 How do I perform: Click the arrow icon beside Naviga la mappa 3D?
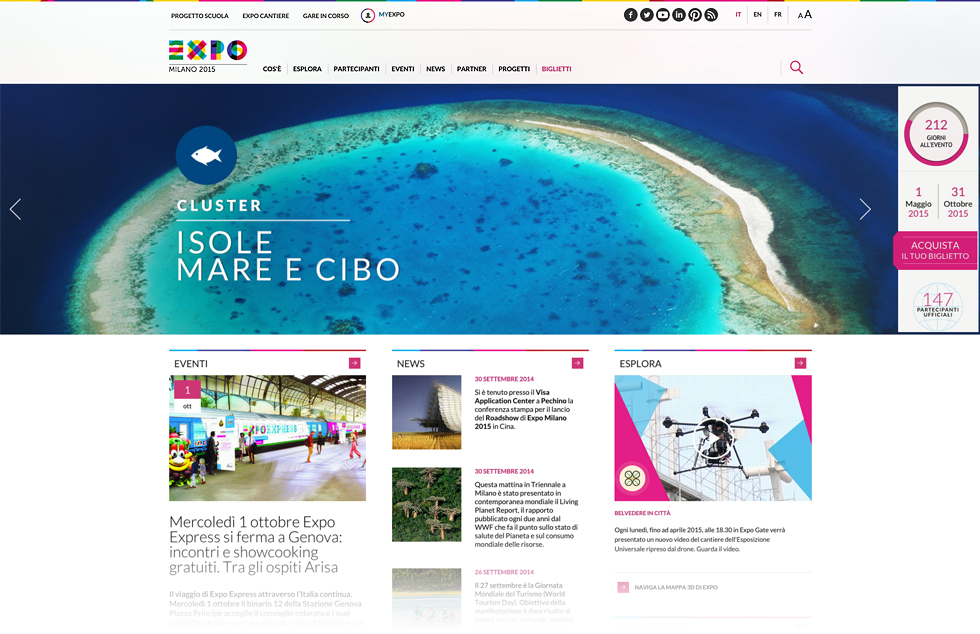point(623,587)
